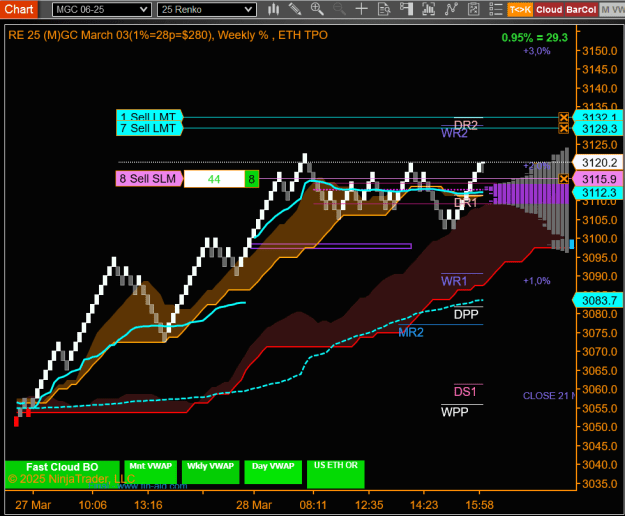Toggle the partially visible M VW button
This screenshot has width=625, height=516.
click(612, 10)
